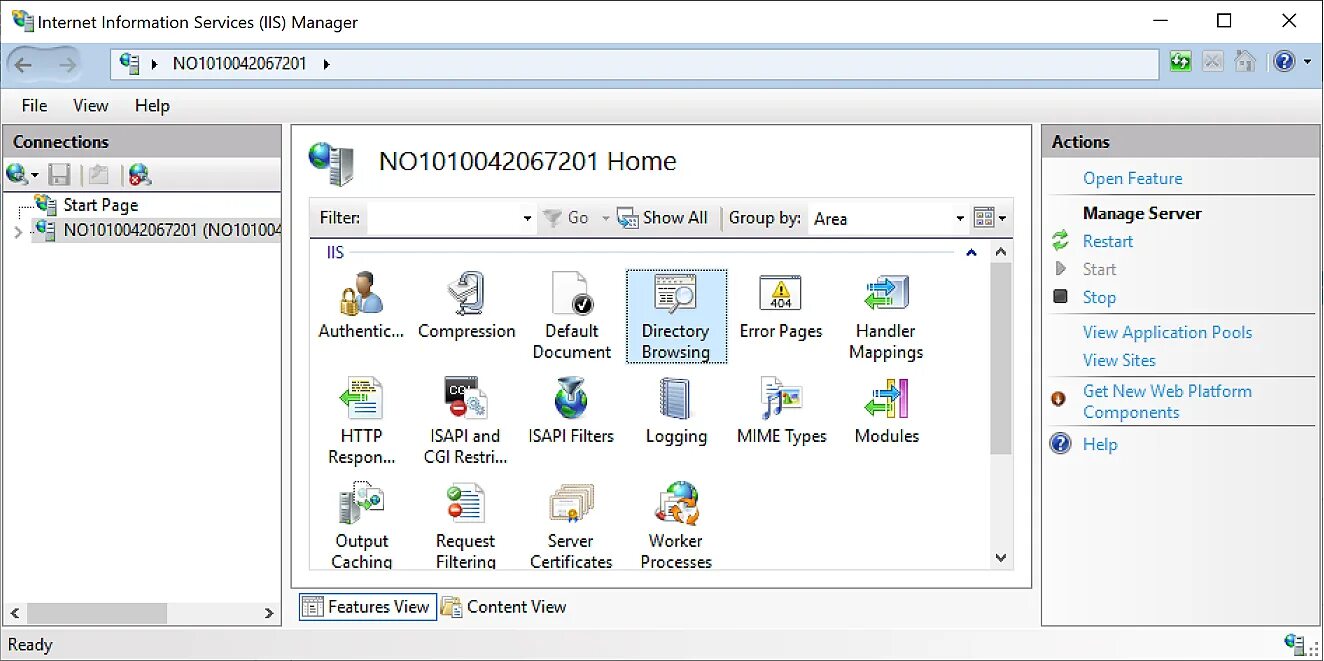The height and width of the screenshot is (661, 1324).
Task: Switch to Content View tab
Action: point(505,607)
